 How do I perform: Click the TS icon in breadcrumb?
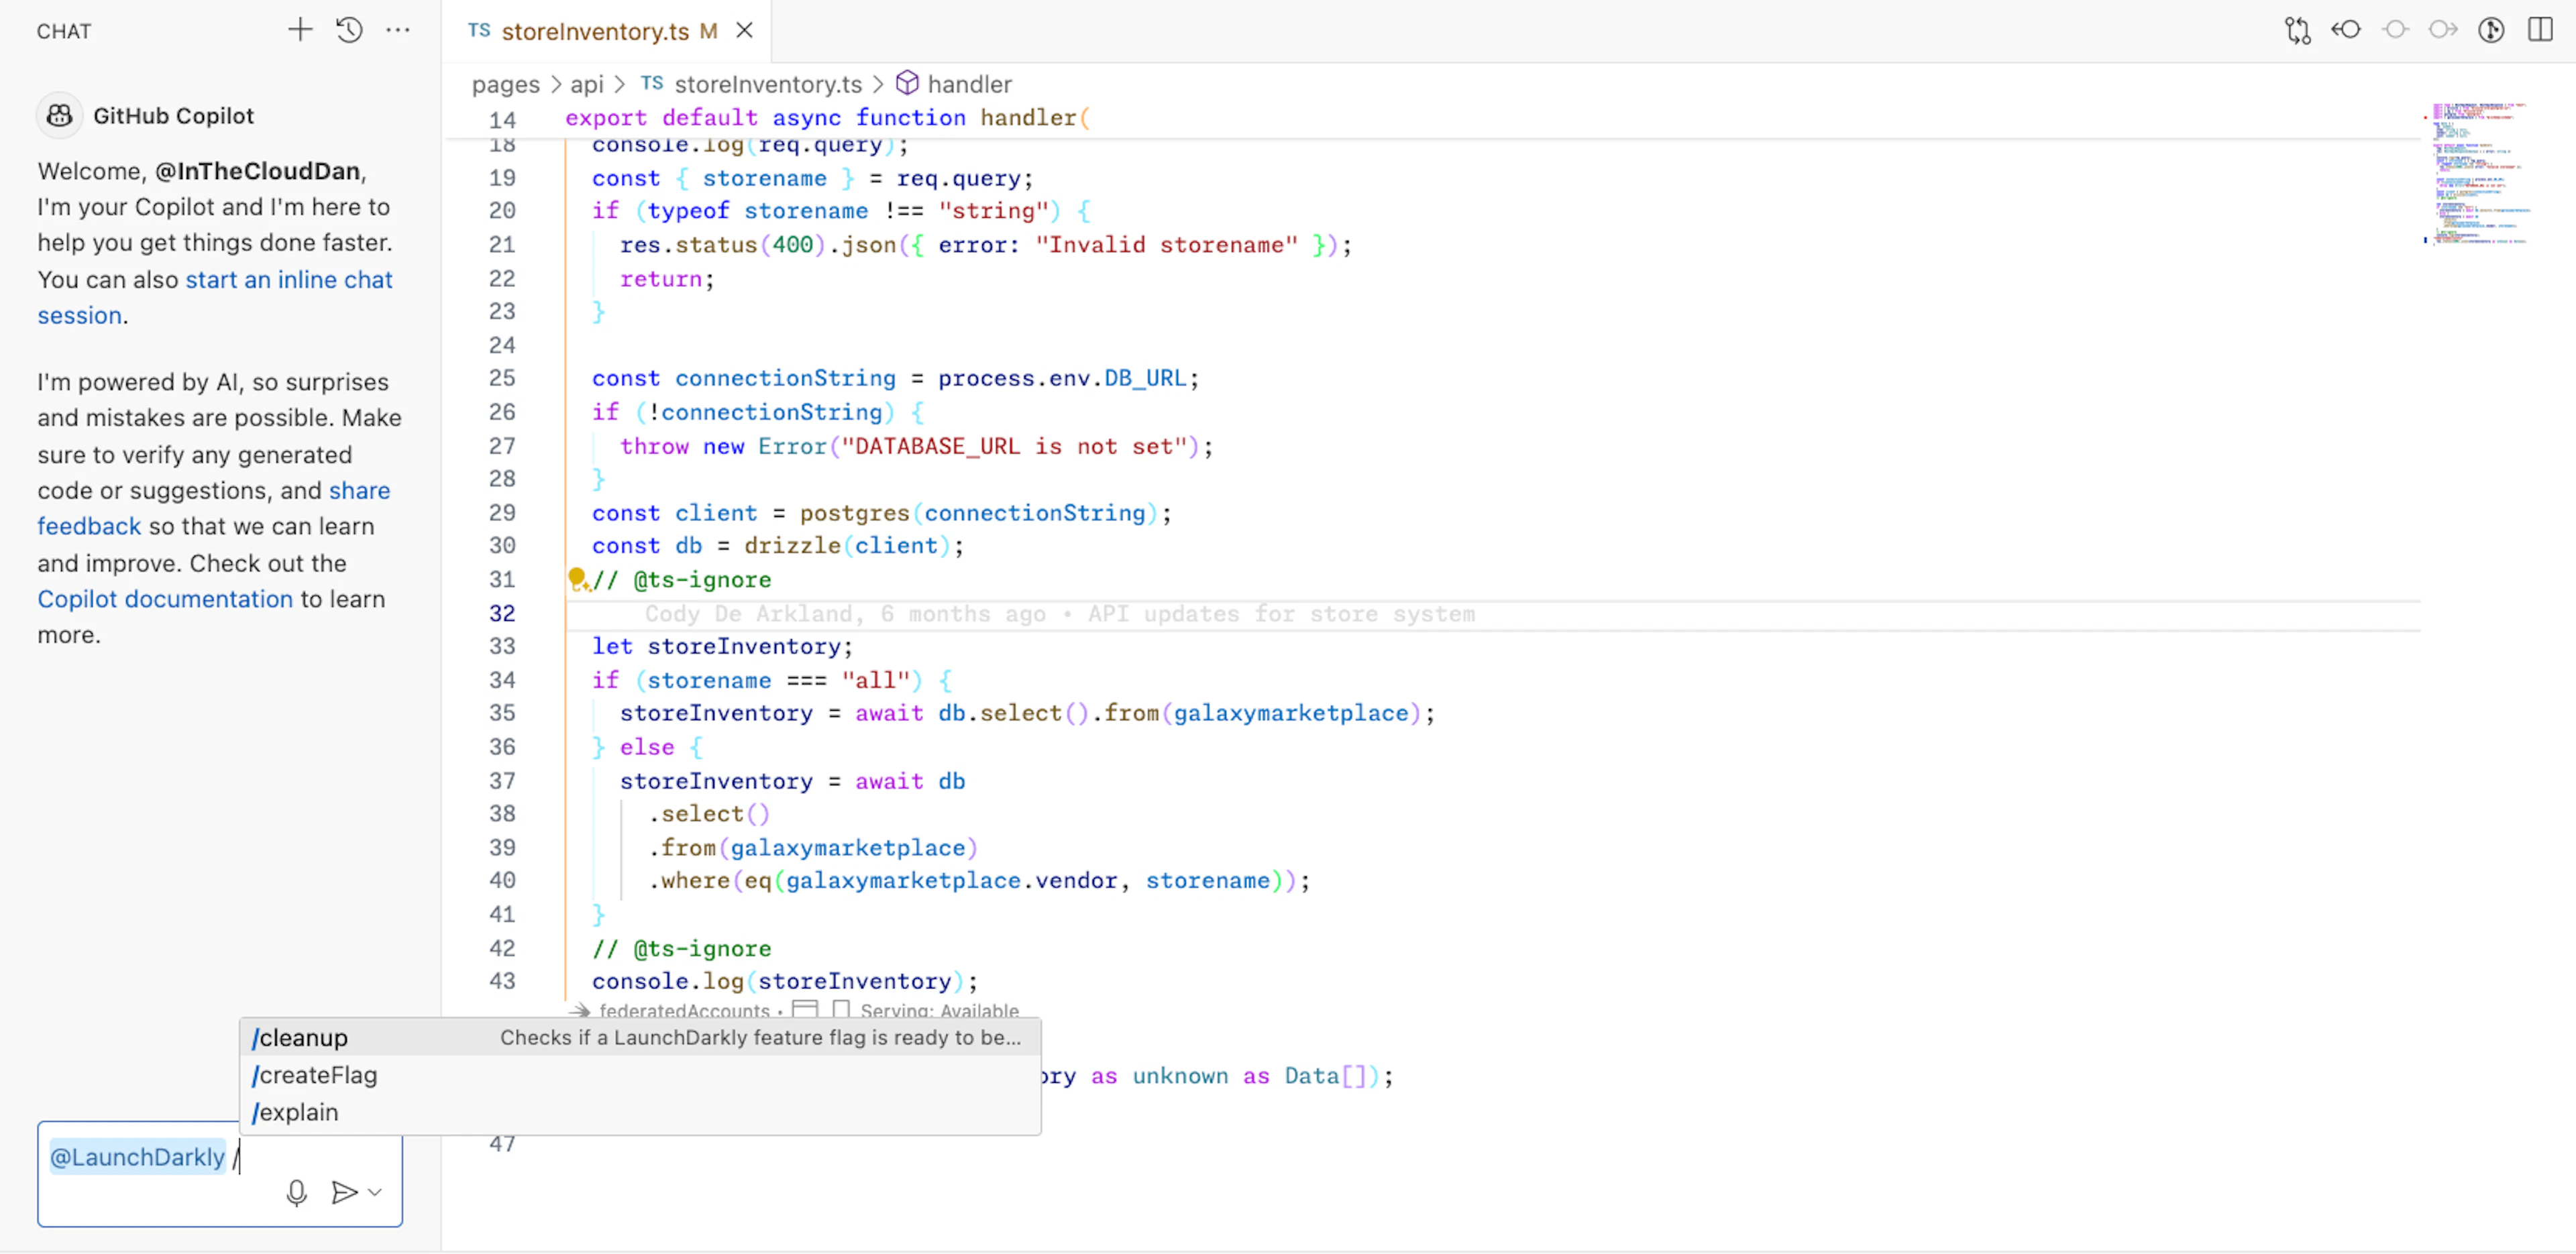(652, 83)
